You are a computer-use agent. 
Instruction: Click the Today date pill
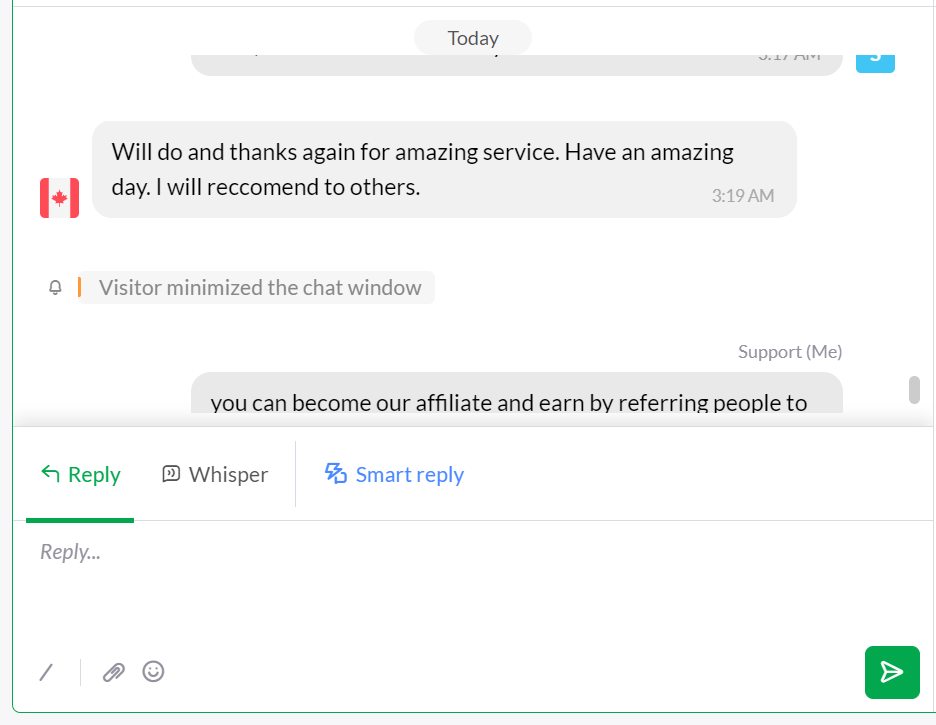click(x=473, y=39)
